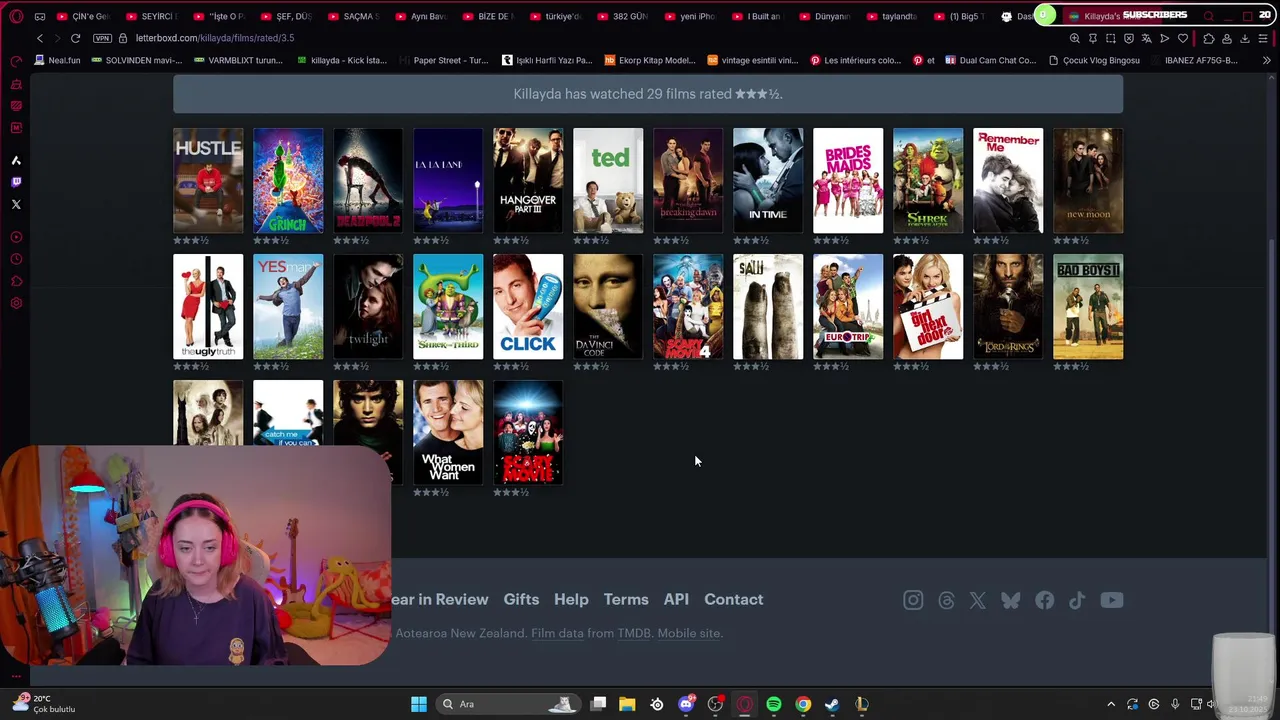Show hidden system tray icons
This screenshot has height=720, width=1280.
[x=1110, y=704]
